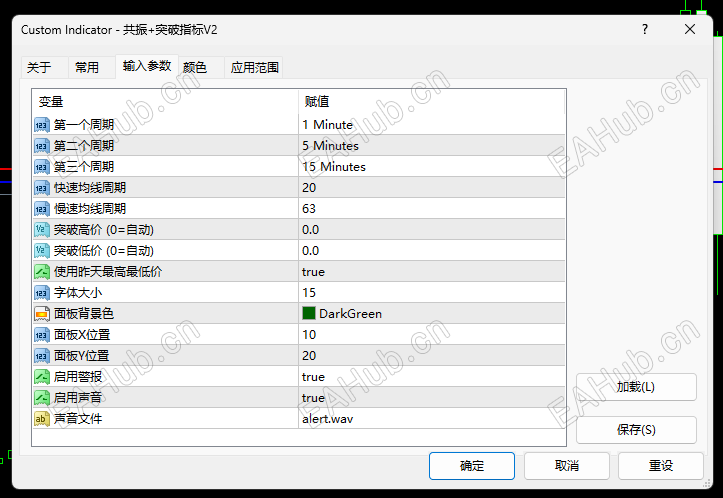Click the boolean icon beside 使用昨天最高最低价
Viewport: 723px width, 498px height.
41,272
